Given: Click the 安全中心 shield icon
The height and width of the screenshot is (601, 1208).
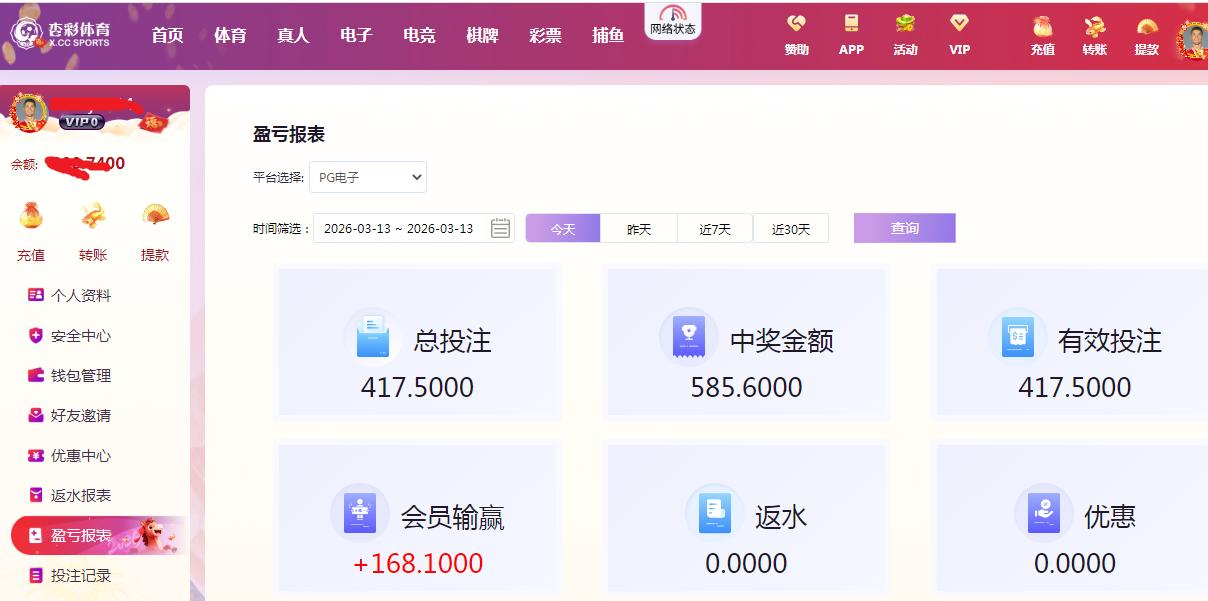Looking at the screenshot, I should [36, 335].
